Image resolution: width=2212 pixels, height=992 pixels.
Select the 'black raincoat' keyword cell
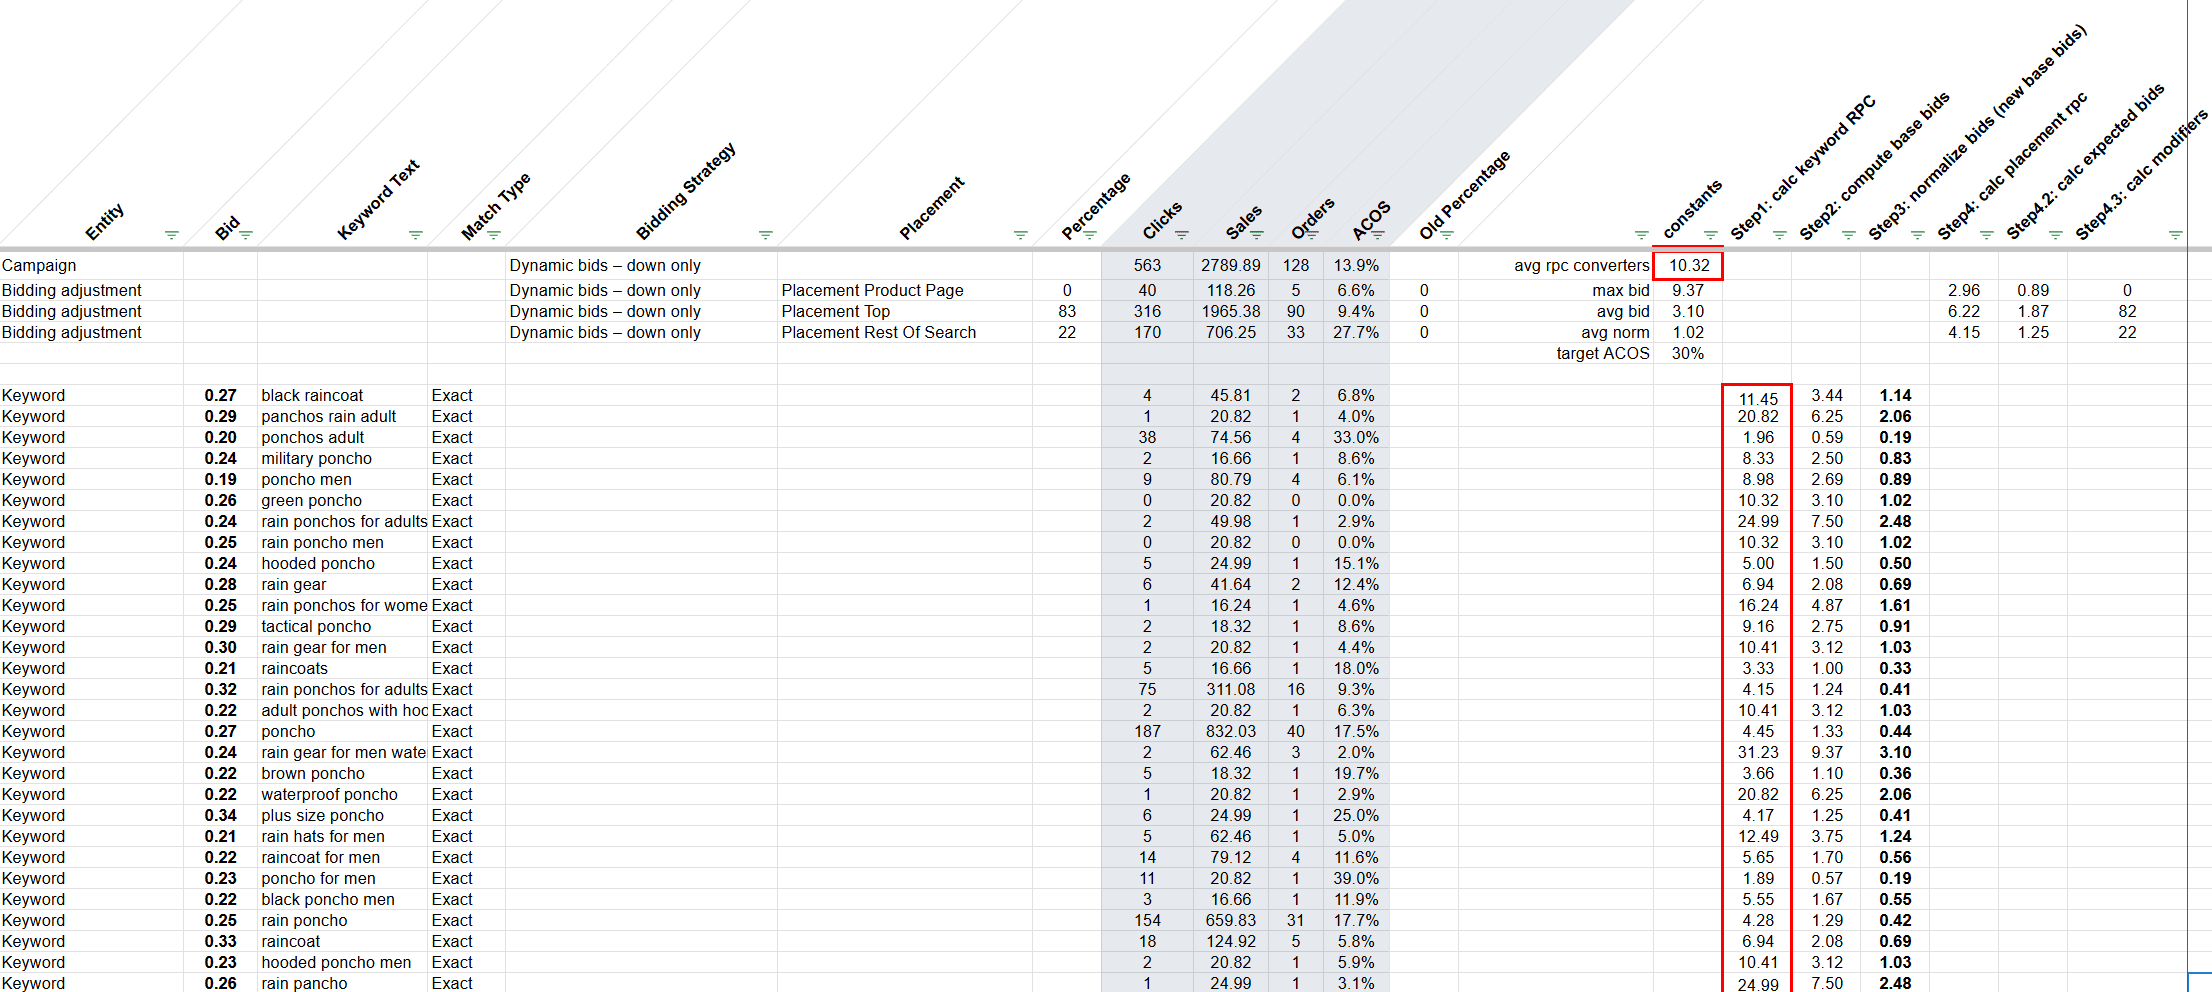(343, 395)
